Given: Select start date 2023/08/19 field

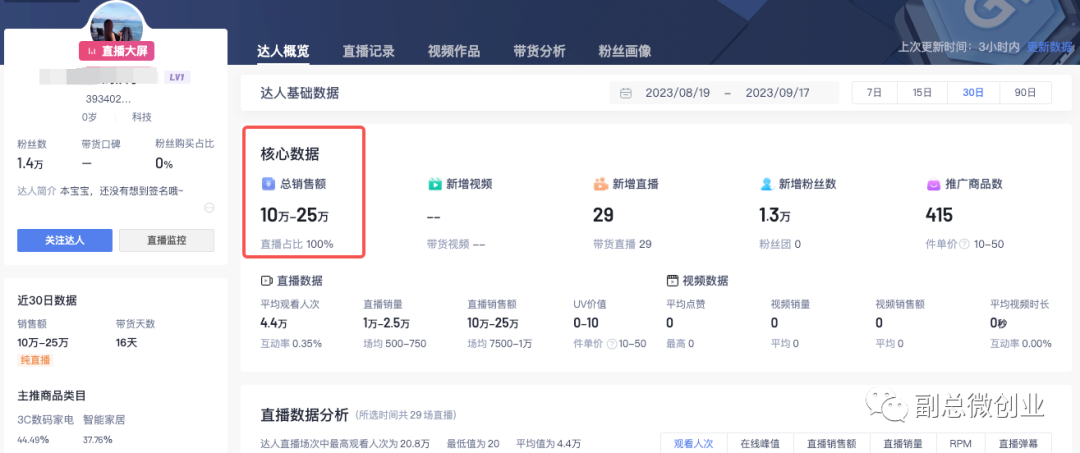Looking at the screenshot, I should click(x=678, y=93).
